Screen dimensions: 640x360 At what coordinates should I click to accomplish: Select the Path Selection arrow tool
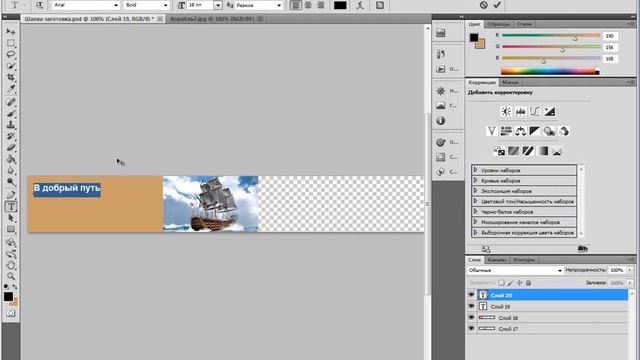11,218
